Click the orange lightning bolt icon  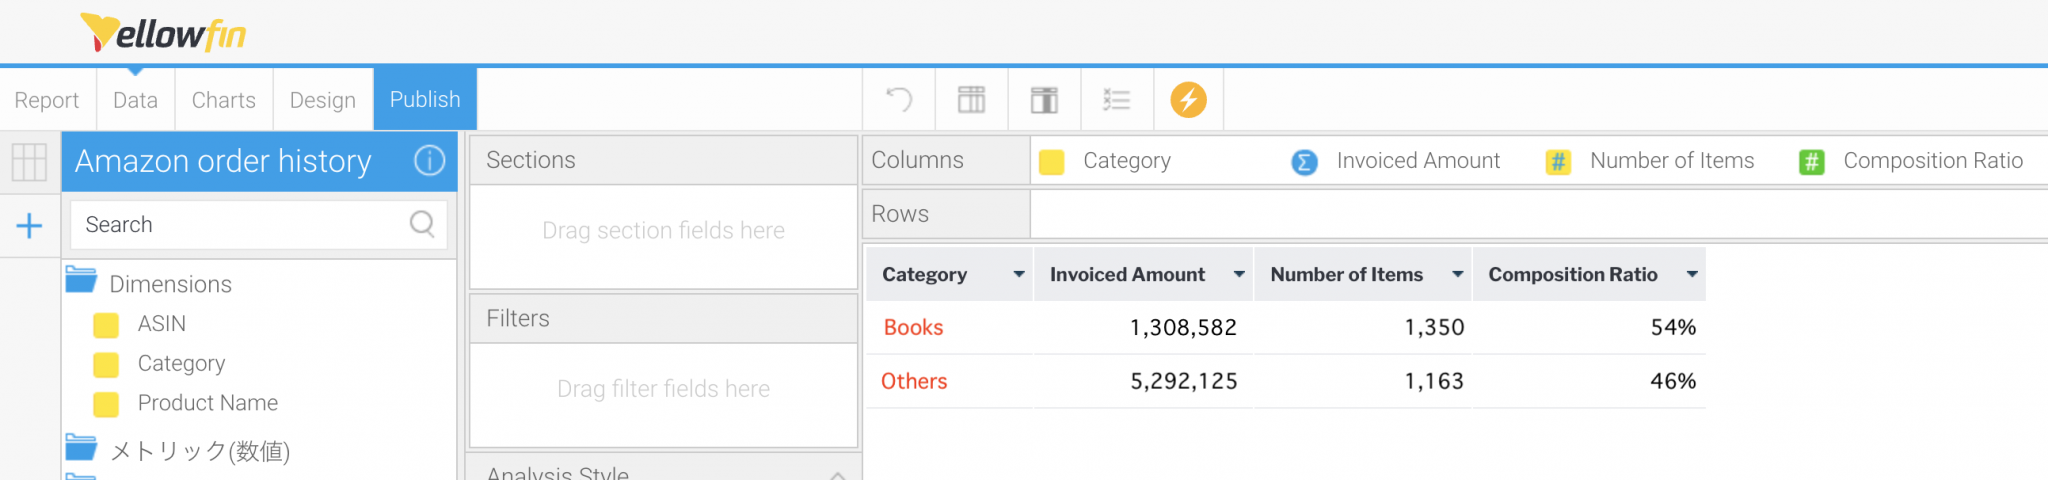pyautogui.click(x=1188, y=99)
